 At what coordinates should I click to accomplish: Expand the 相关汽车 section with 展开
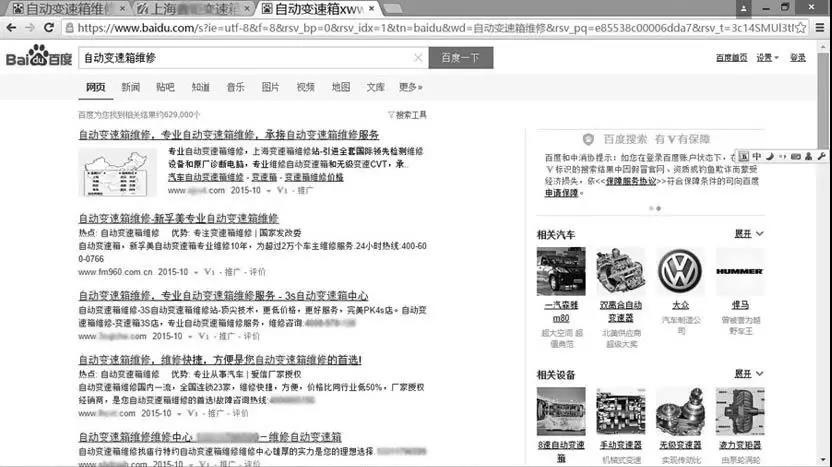pos(749,234)
